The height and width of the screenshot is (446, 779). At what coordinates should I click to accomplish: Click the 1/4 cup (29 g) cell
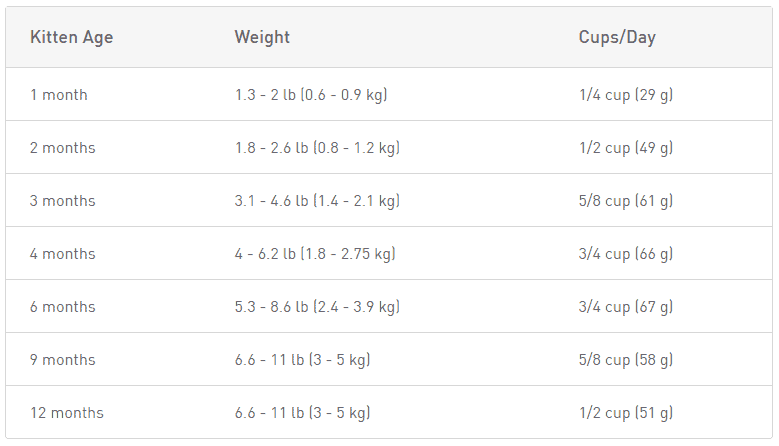coord(626,95)
